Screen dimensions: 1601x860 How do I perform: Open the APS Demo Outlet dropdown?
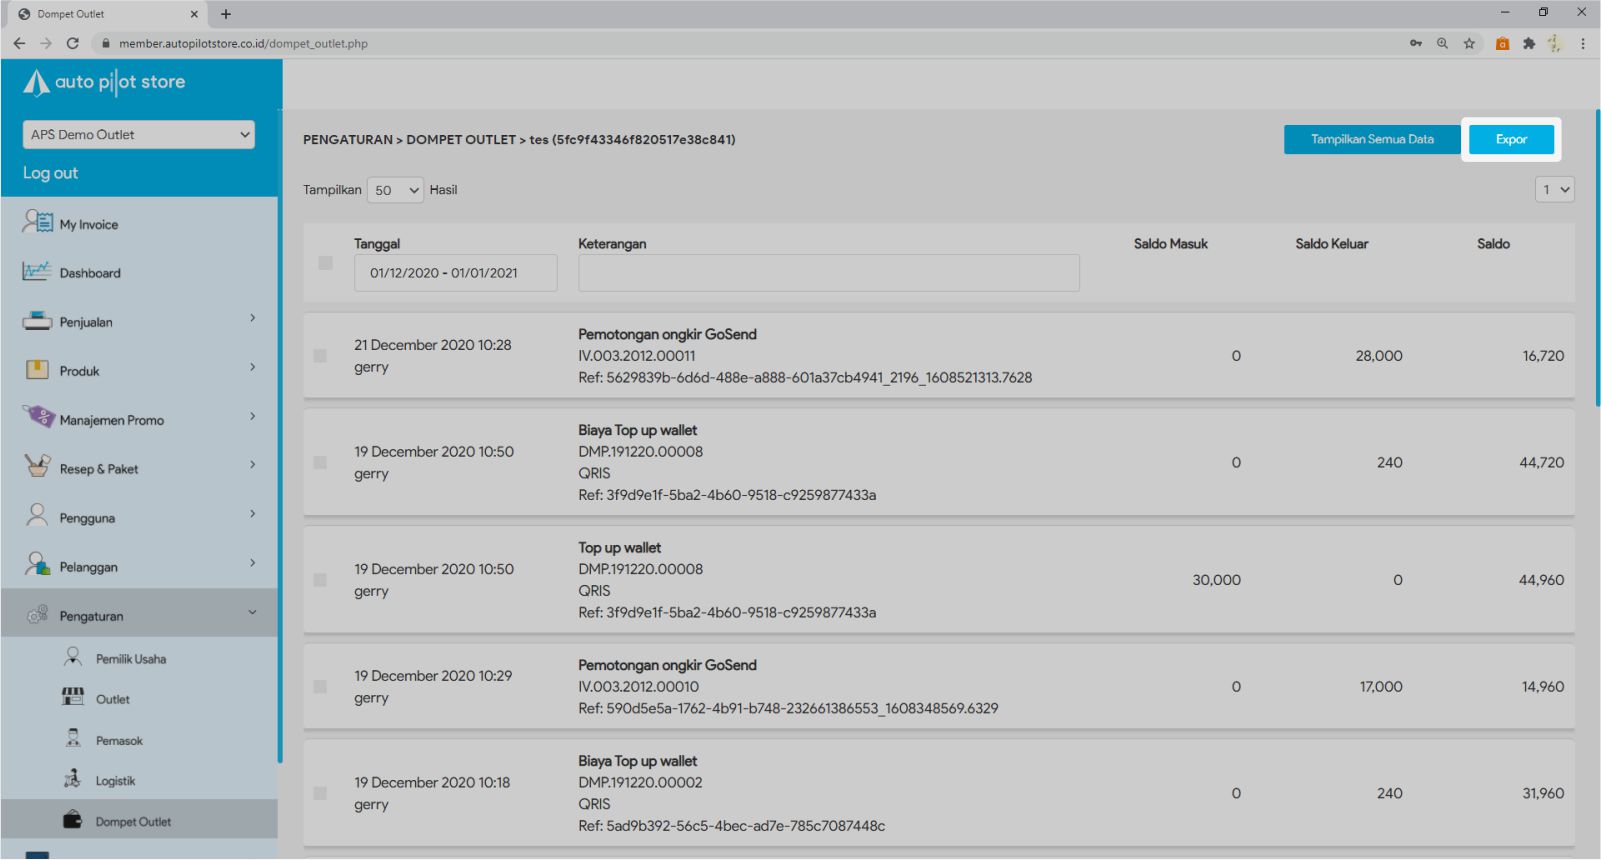point(138,135)
